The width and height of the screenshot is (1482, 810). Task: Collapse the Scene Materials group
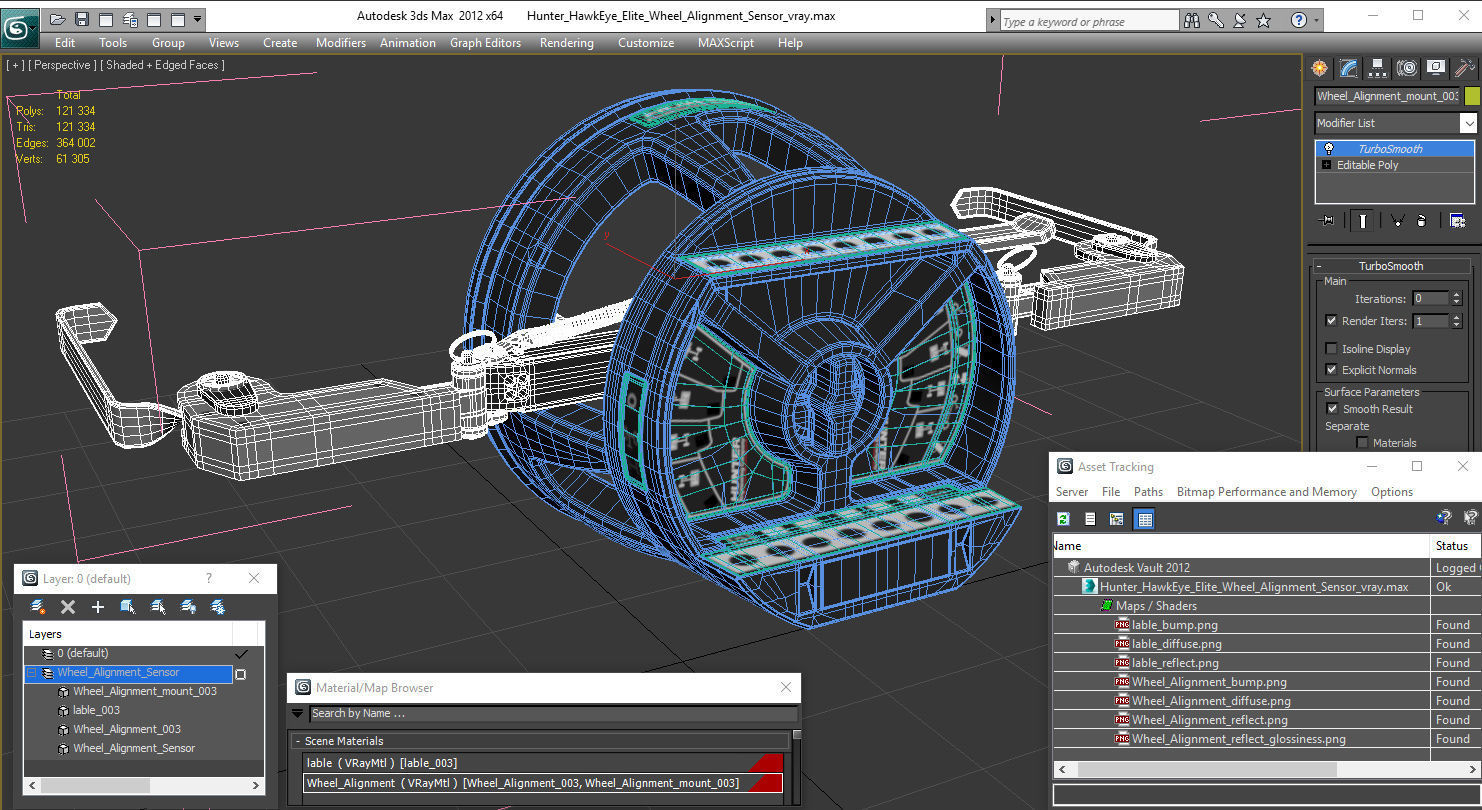pos(298,741)
